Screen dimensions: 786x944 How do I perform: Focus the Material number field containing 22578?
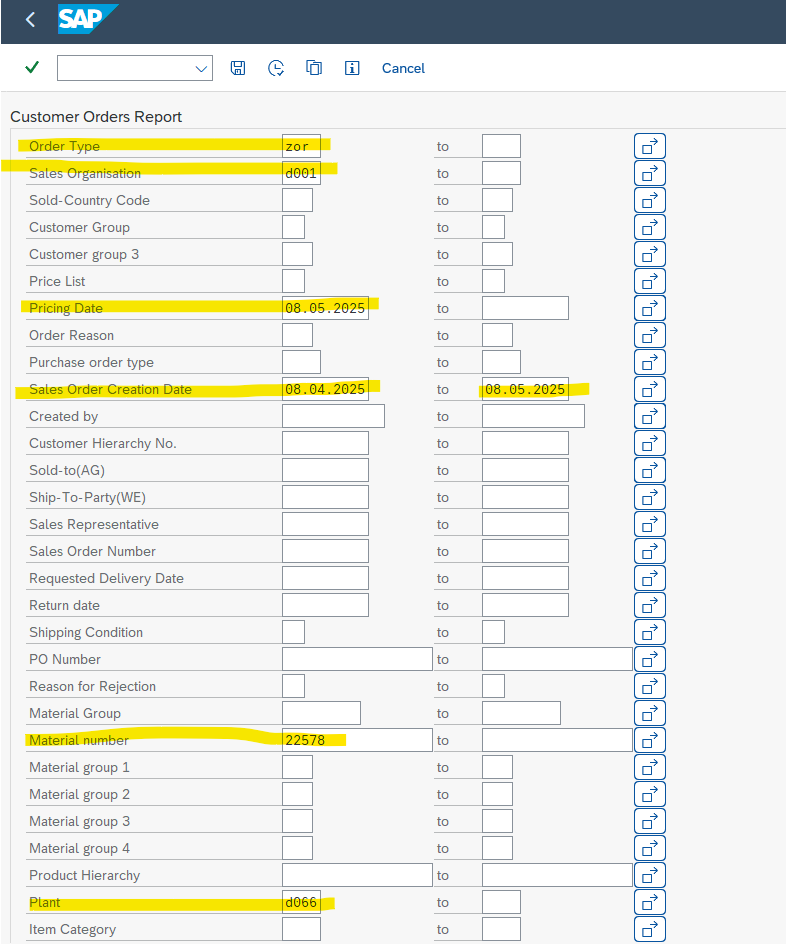pyautogui.click(x=357, y=740)
